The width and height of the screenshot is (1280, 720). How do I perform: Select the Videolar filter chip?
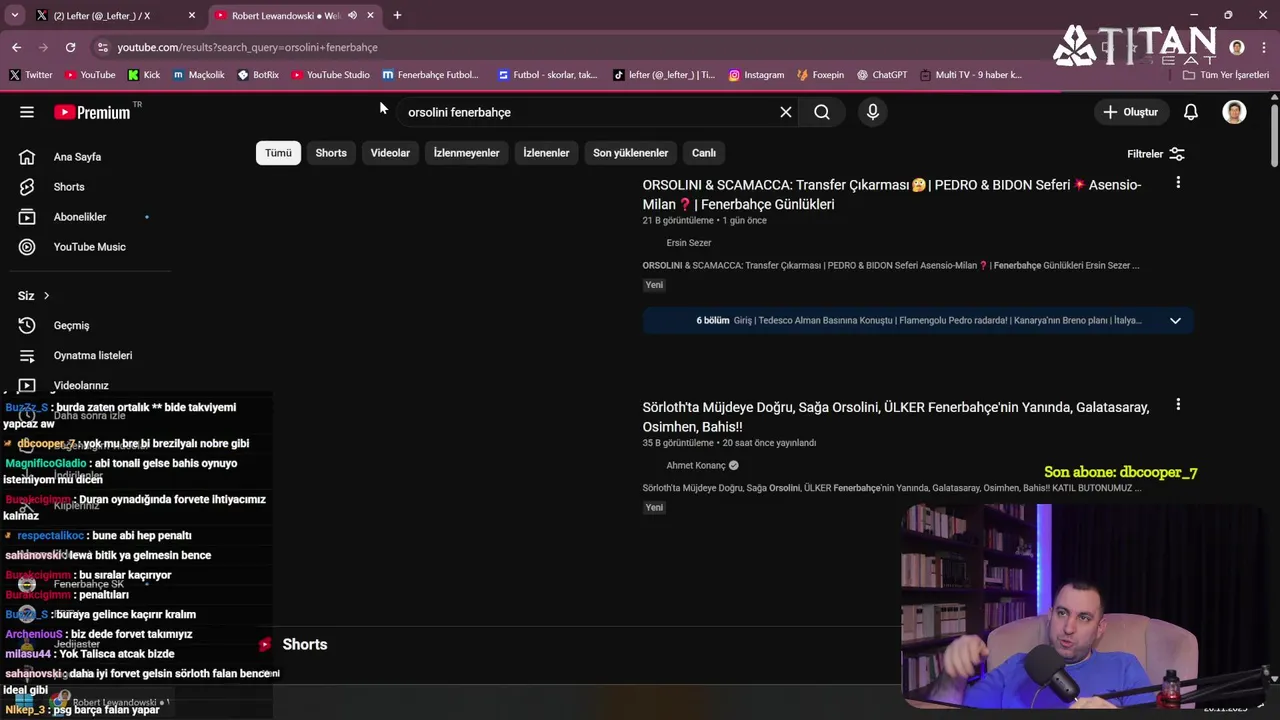pyautogui.click(x=390, y=153)
